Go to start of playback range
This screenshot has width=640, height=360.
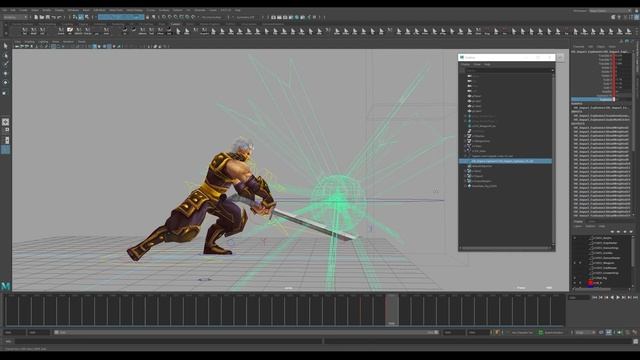coord(595,298)
